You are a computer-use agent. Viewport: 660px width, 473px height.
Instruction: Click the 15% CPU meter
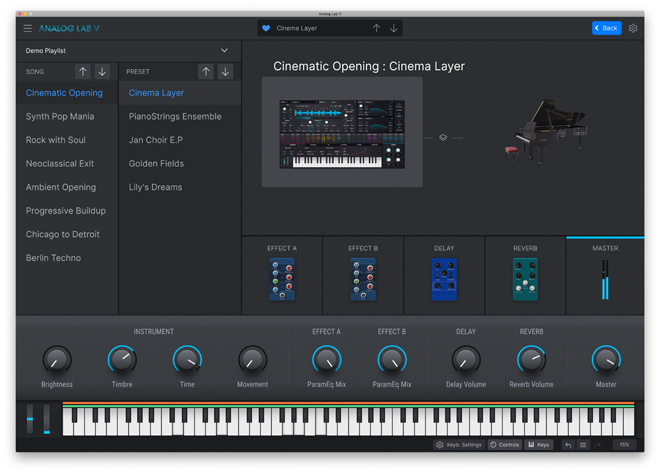click(624, 445)
